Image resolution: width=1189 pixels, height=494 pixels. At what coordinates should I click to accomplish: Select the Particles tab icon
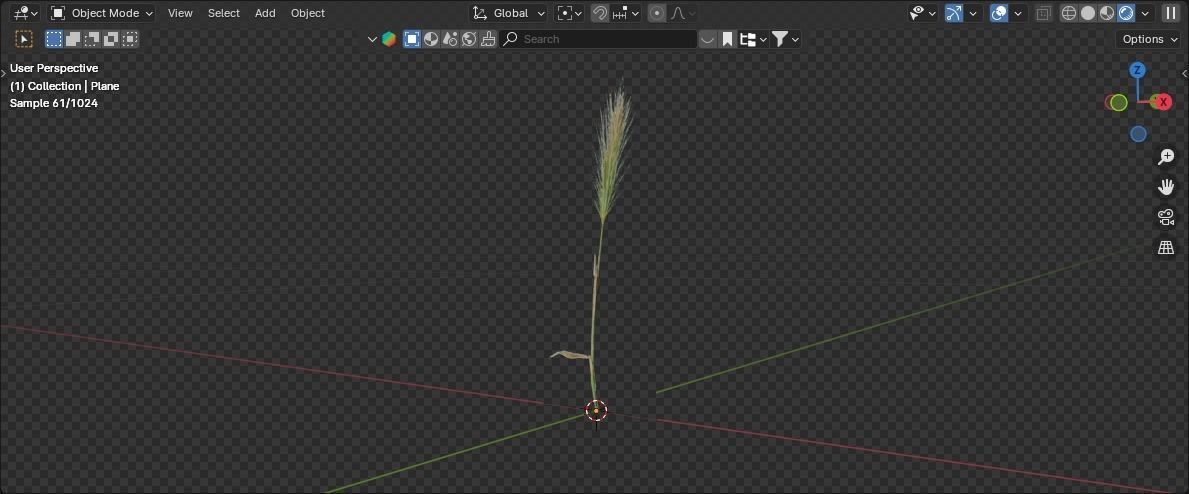[x=450, y=39]
